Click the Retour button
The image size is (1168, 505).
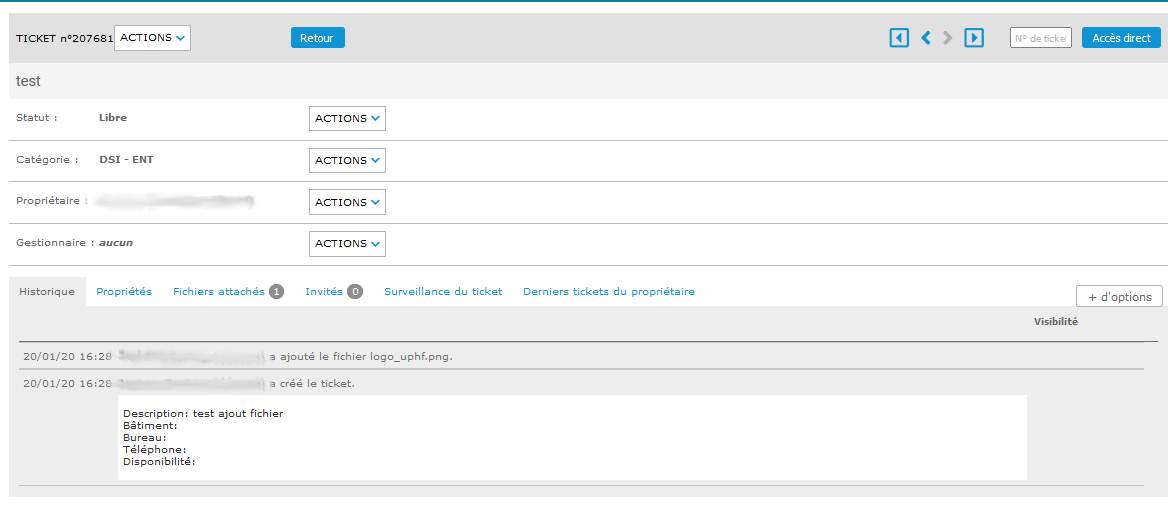tap(317, 38)
